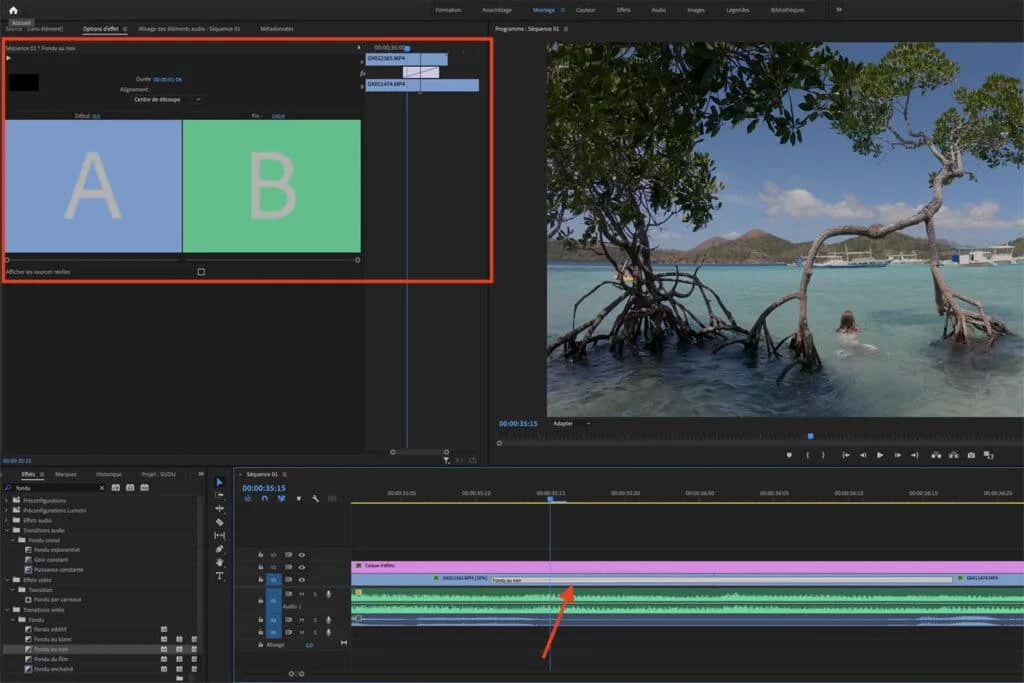
Task: Collapse the Effets vidéo folder
Action: [7, 580]
